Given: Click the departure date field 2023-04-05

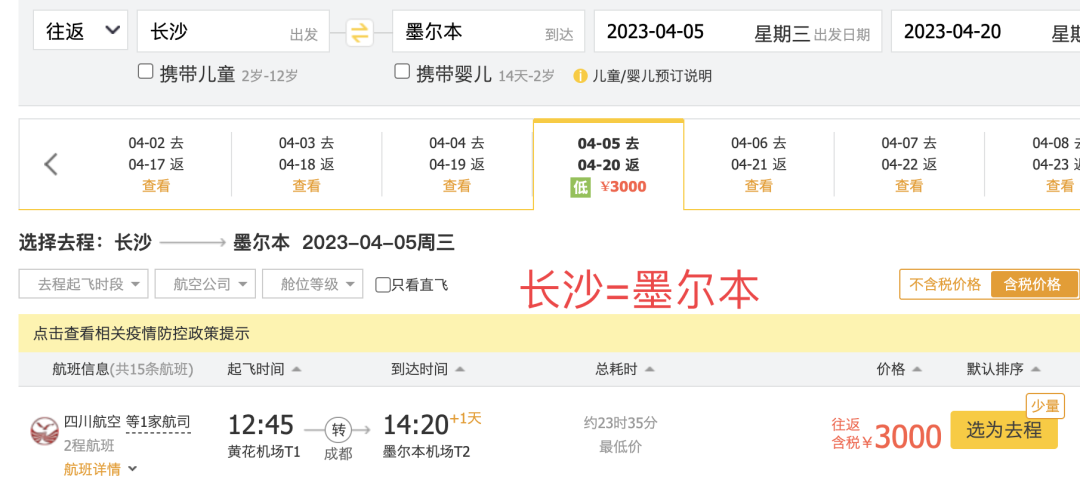Looking at the screenshot, I should pyautogui.click(x=738, y=31).
